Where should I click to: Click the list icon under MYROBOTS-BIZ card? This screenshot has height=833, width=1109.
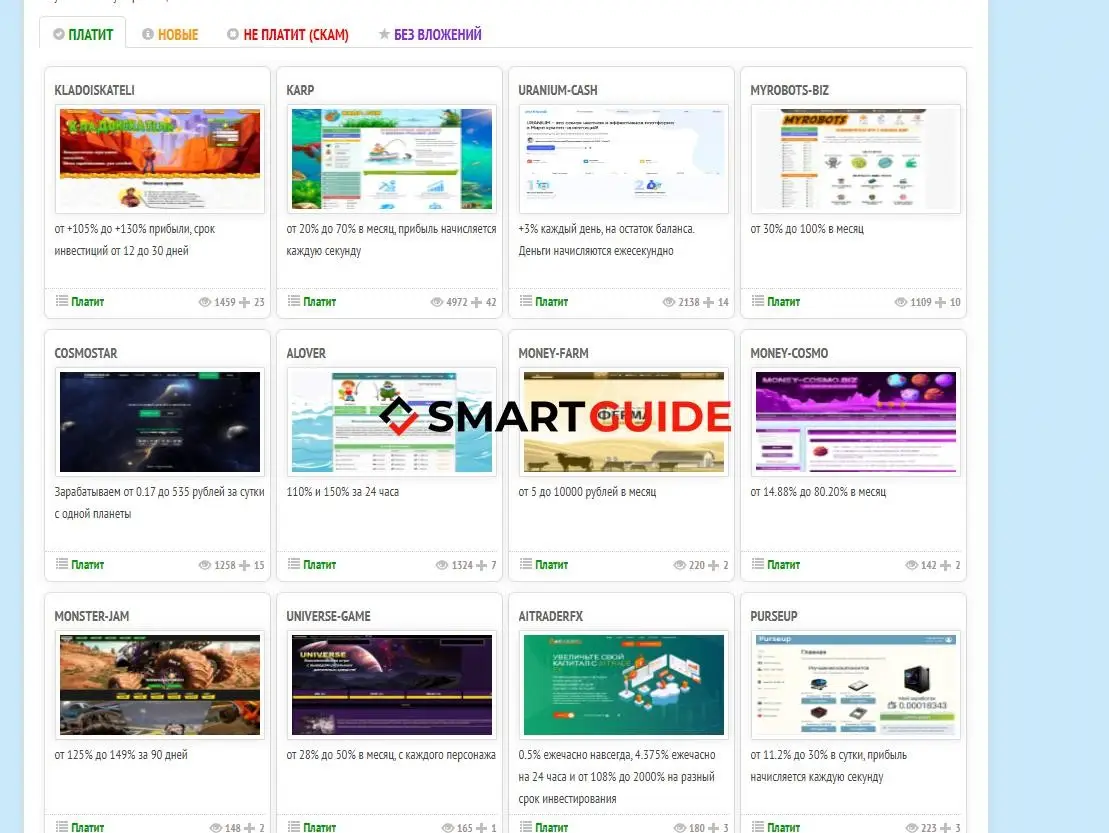click(x=757, y=301)
